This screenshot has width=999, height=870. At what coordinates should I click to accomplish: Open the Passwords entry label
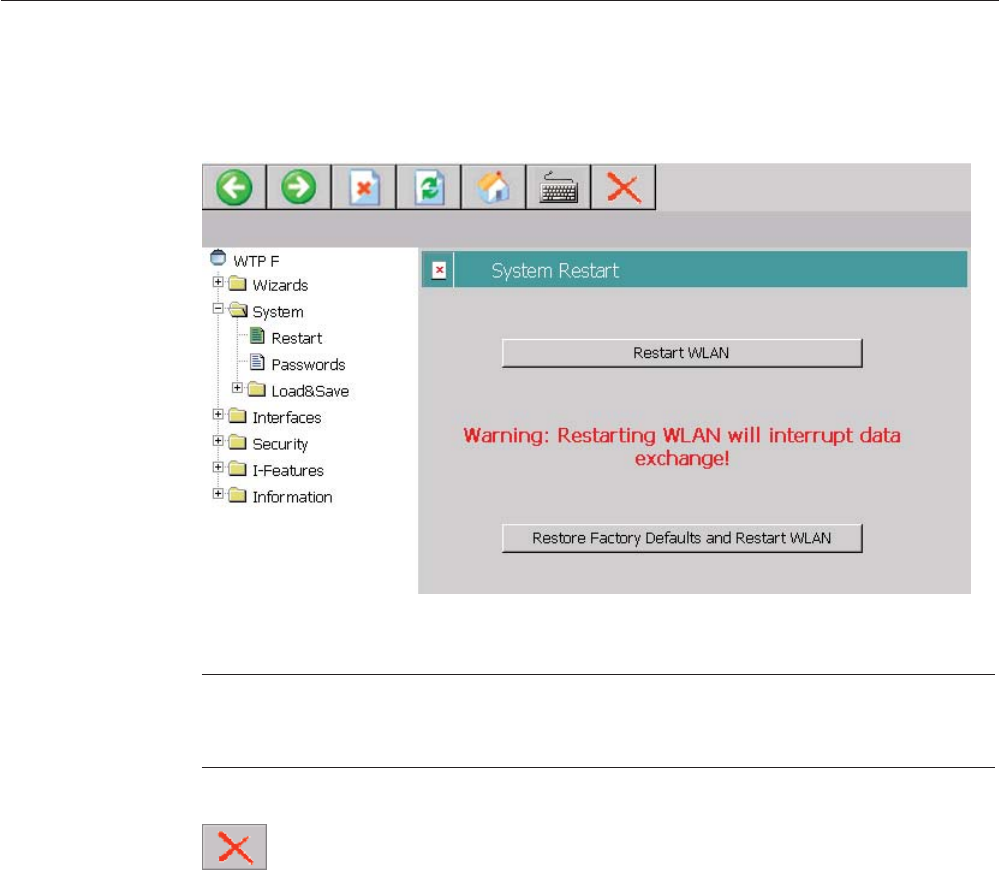tap(308, 365)
